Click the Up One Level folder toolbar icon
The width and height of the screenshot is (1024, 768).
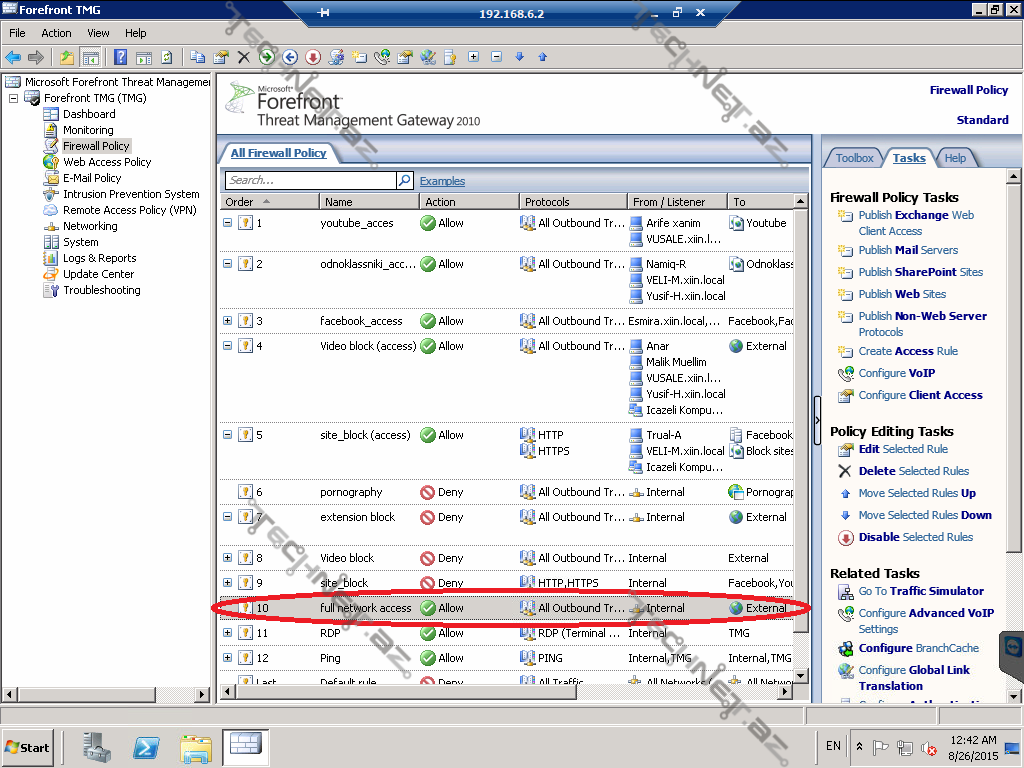[x=67, y=57]
